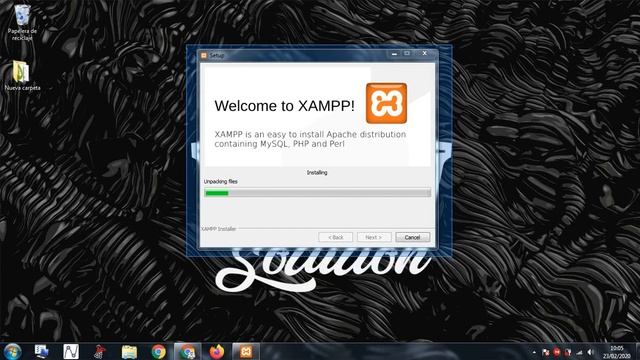Click the 'Unpacking files' status text

coord(220,181)
